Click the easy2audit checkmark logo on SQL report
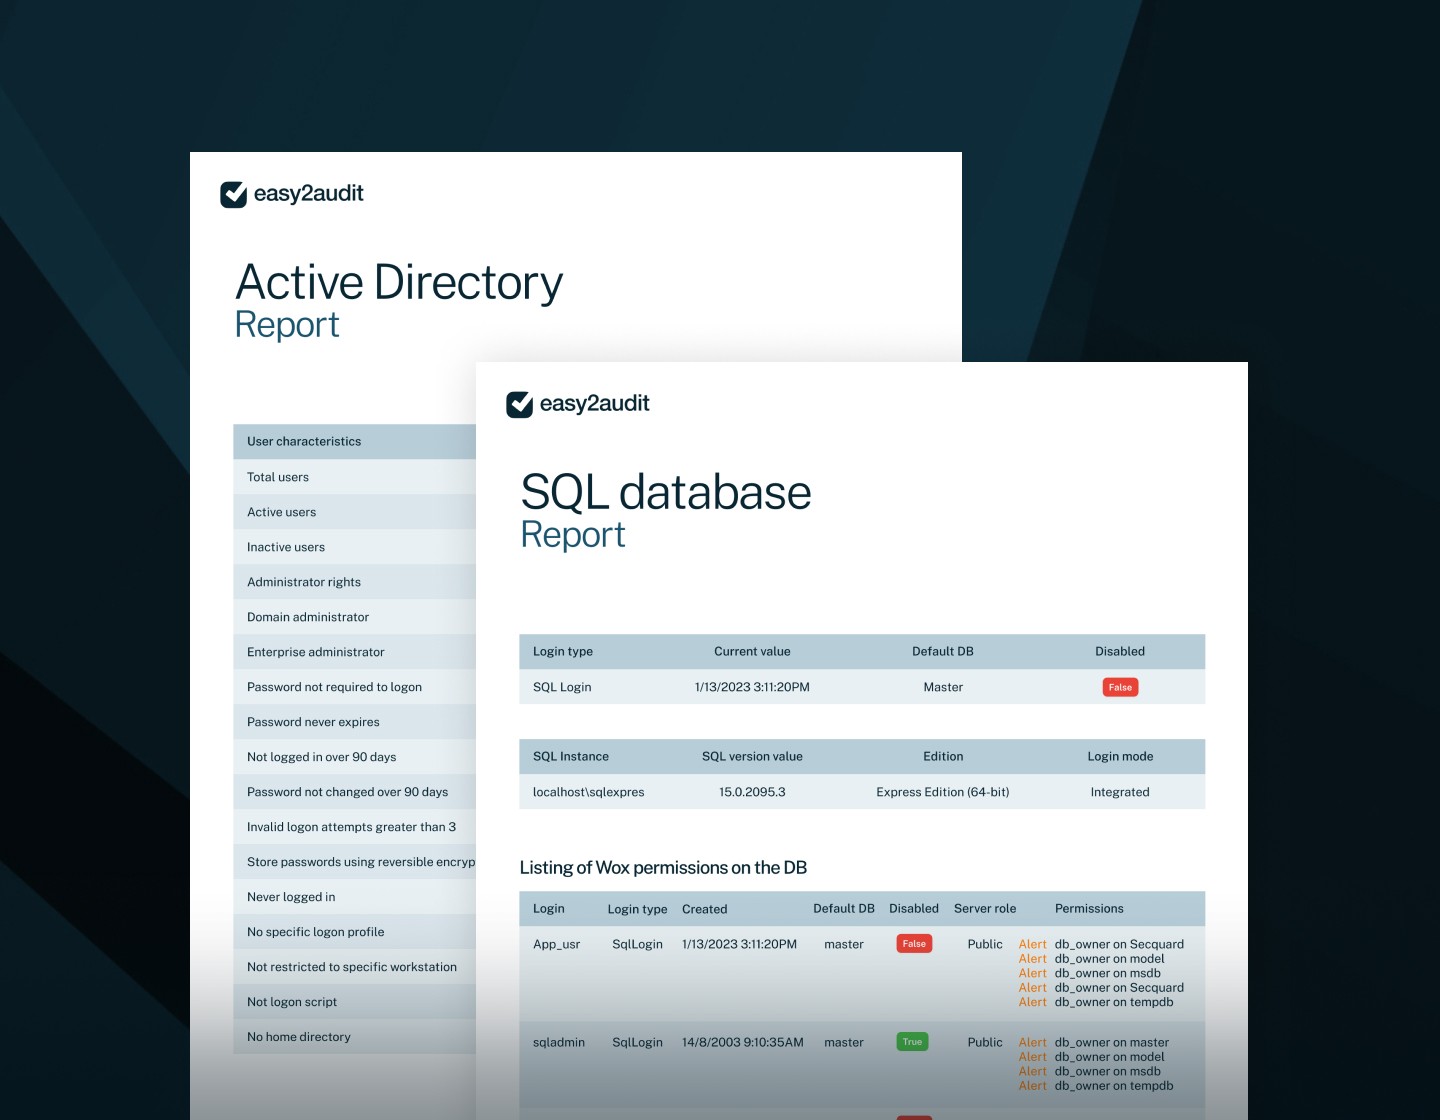 click(519, 404)
